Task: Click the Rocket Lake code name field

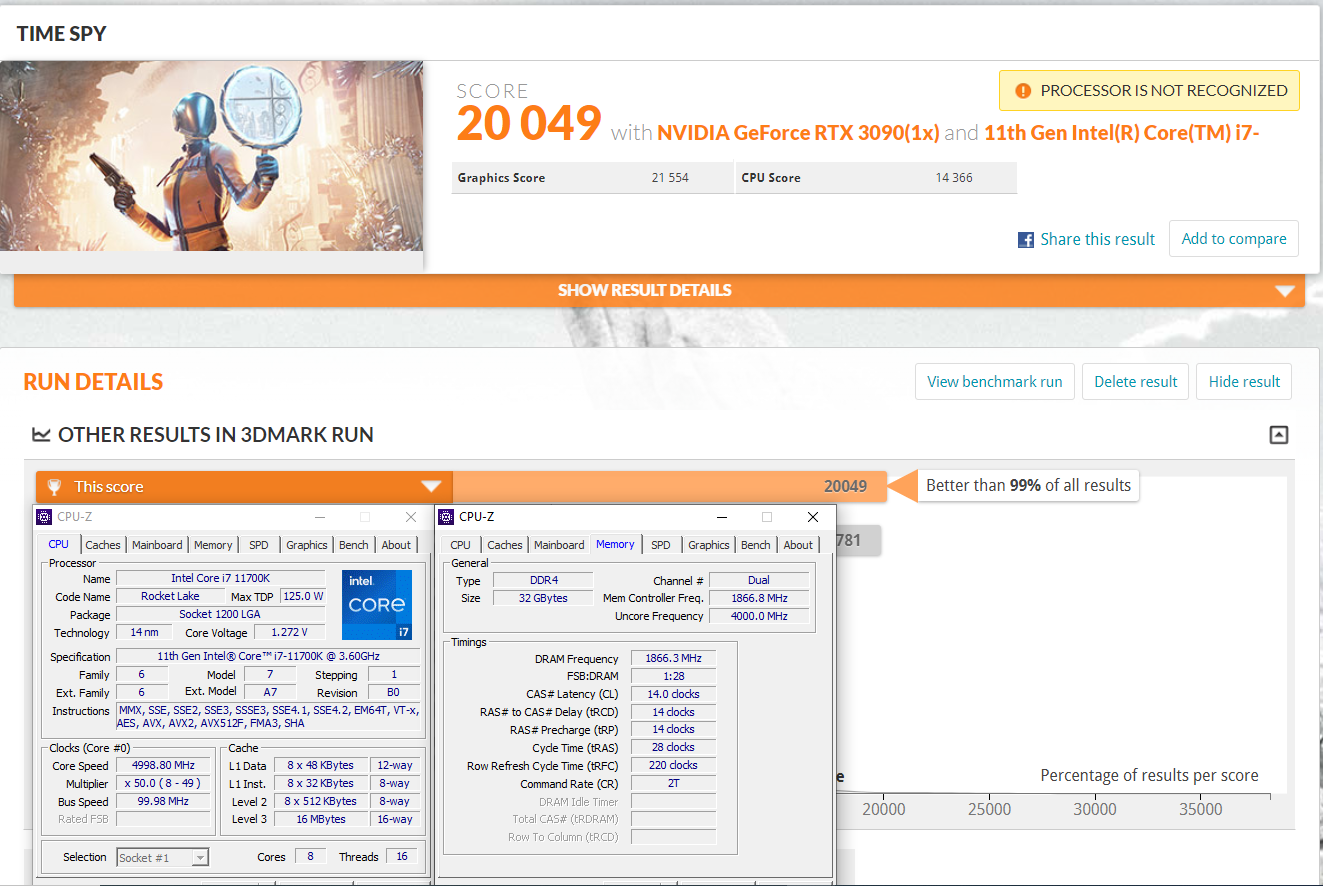Action: pyautogui.click(x=170, y=596)
